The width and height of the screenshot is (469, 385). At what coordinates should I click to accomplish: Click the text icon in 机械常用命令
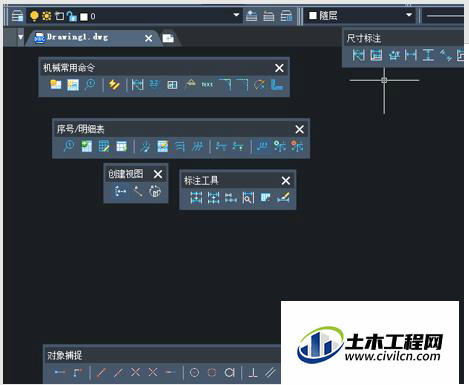coord(207,85)
